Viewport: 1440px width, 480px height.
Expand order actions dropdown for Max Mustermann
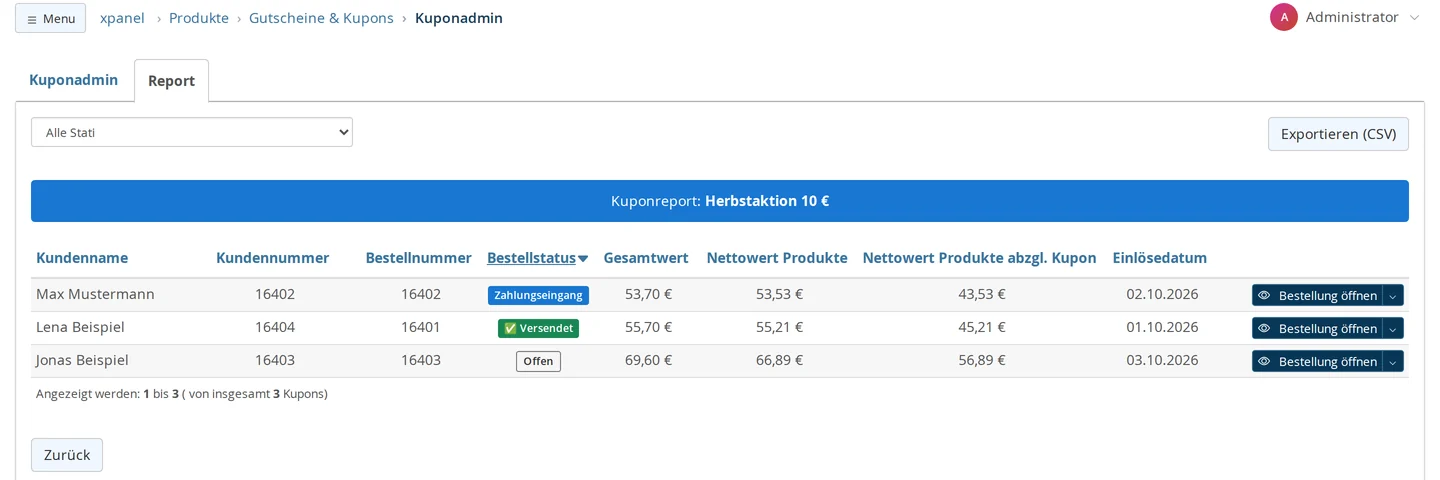(1393, 295)
